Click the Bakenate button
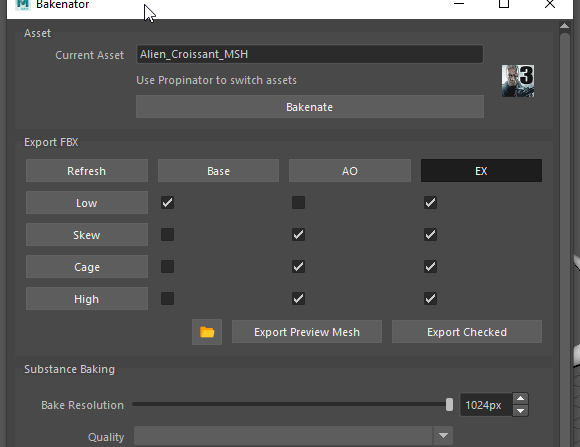580x447 pixels. coord(310,107)
